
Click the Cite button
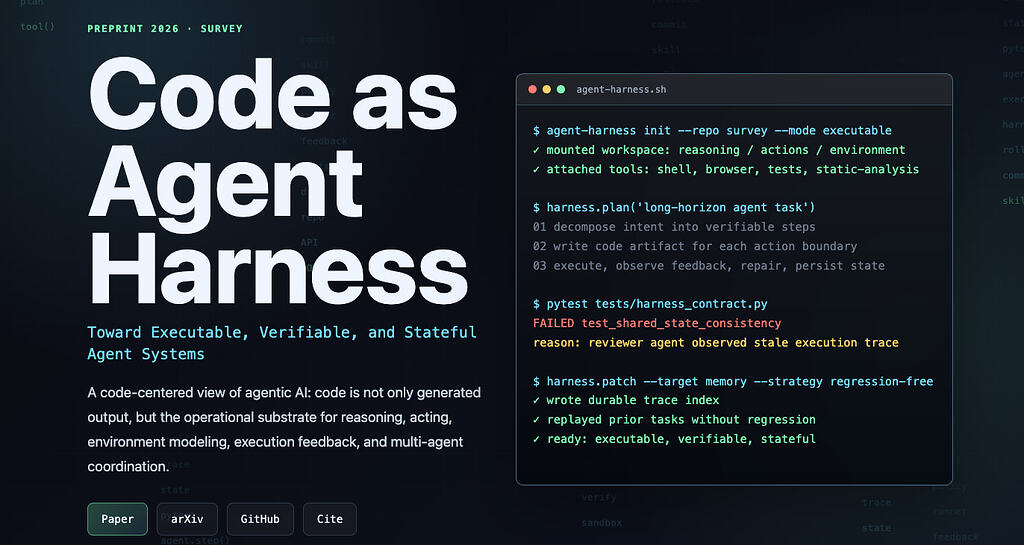pyautogui.click(x=330, y=519)
